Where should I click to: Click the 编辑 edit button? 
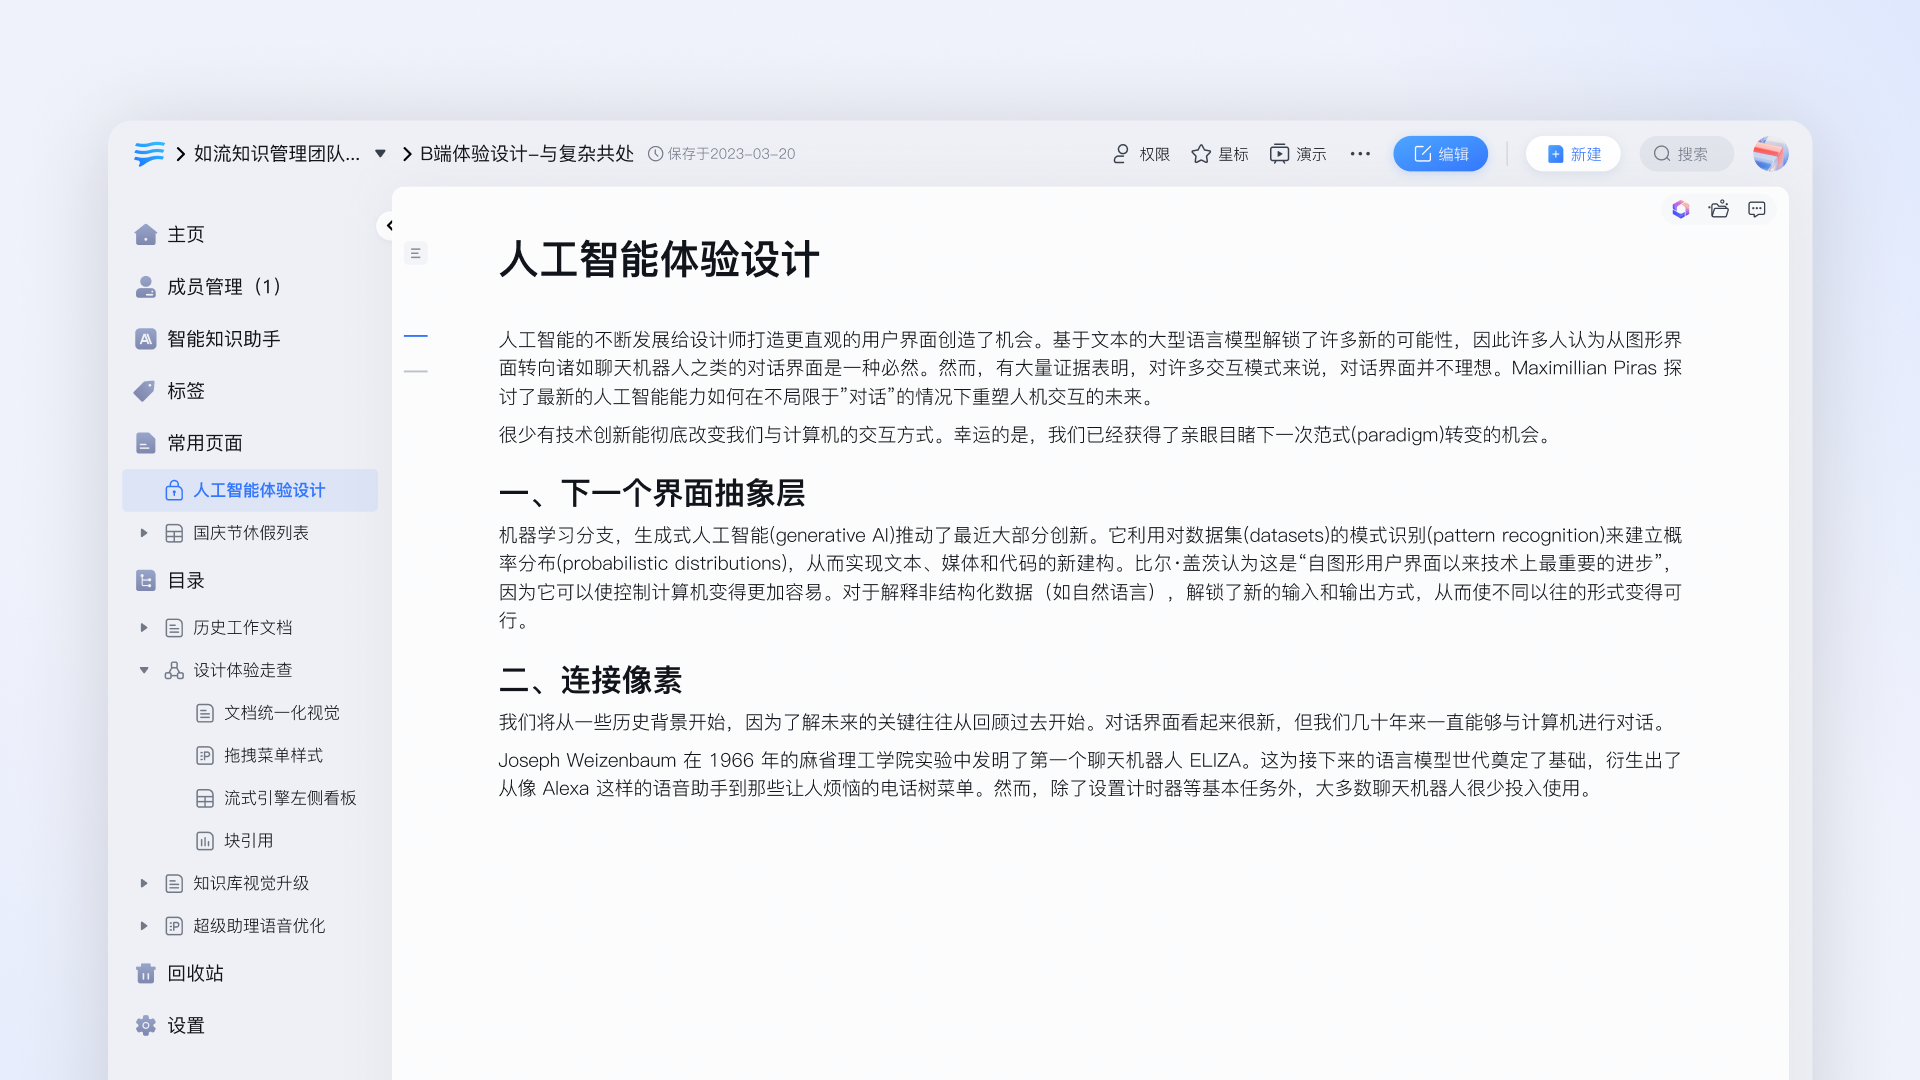point(1440,154)
